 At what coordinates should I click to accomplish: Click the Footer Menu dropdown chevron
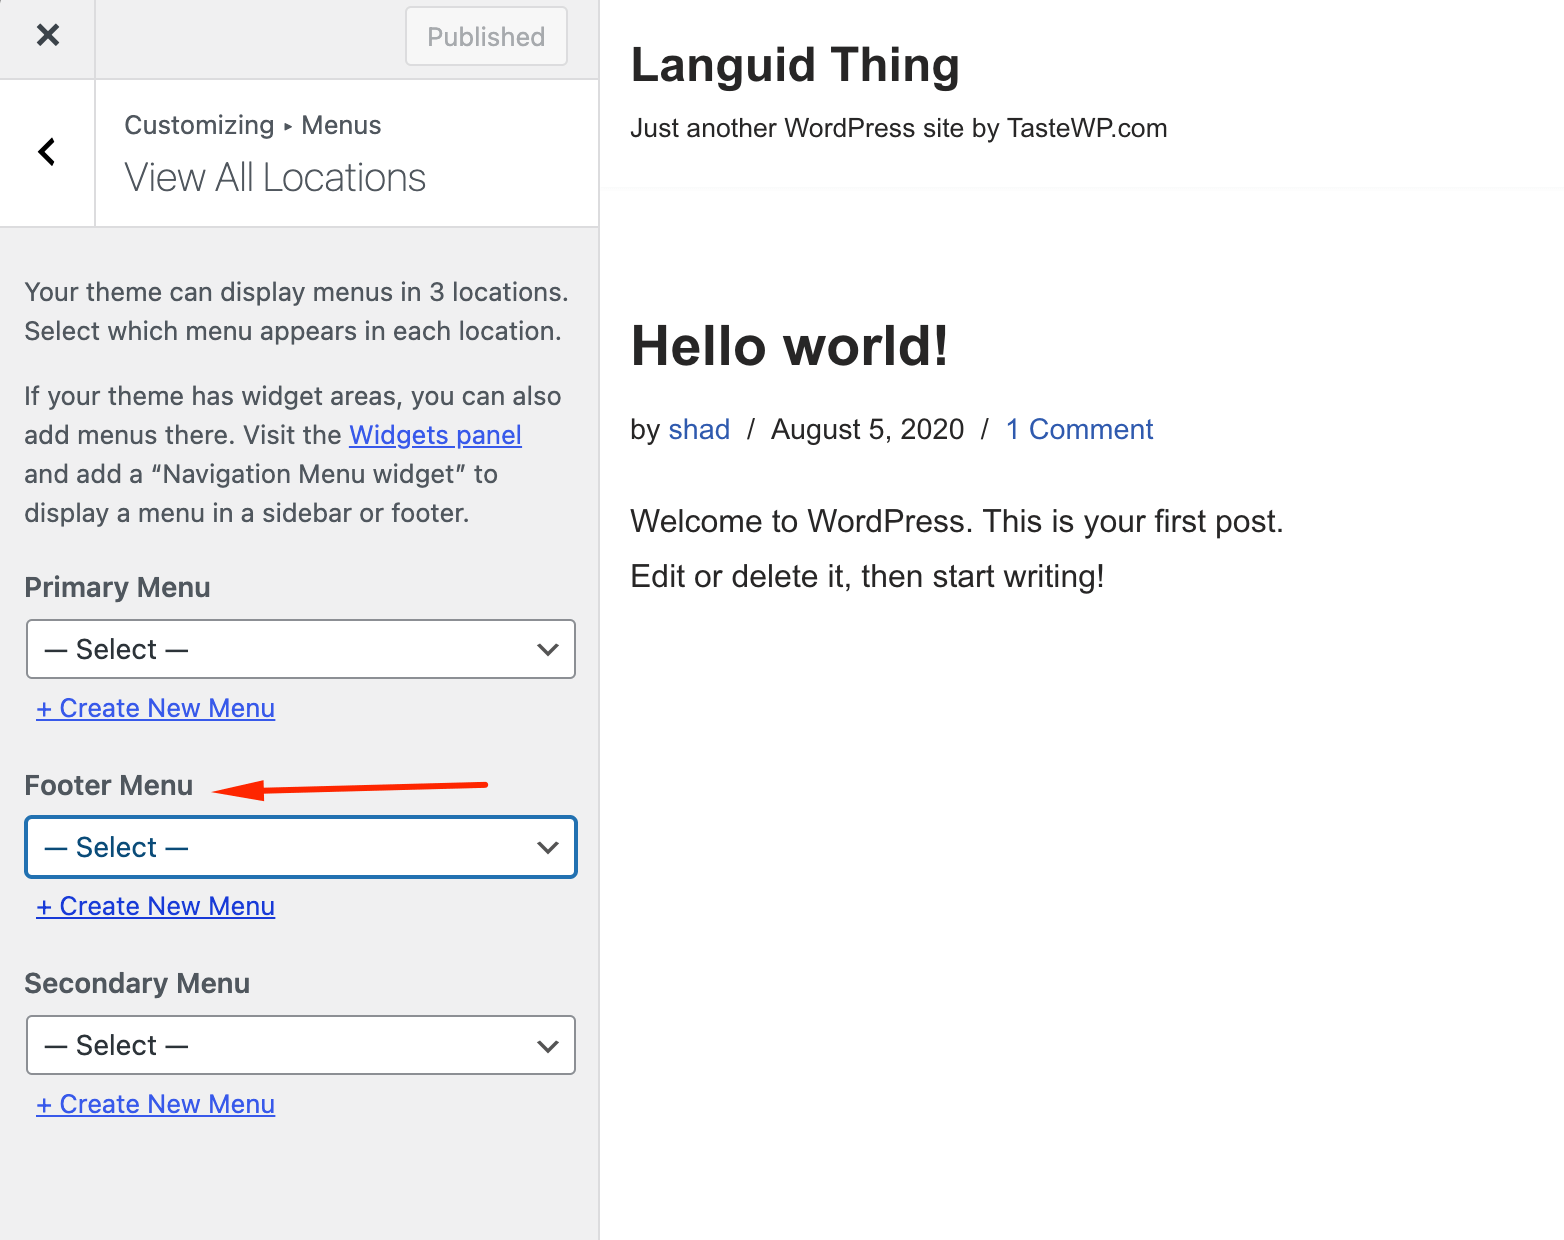click(547, 847)
